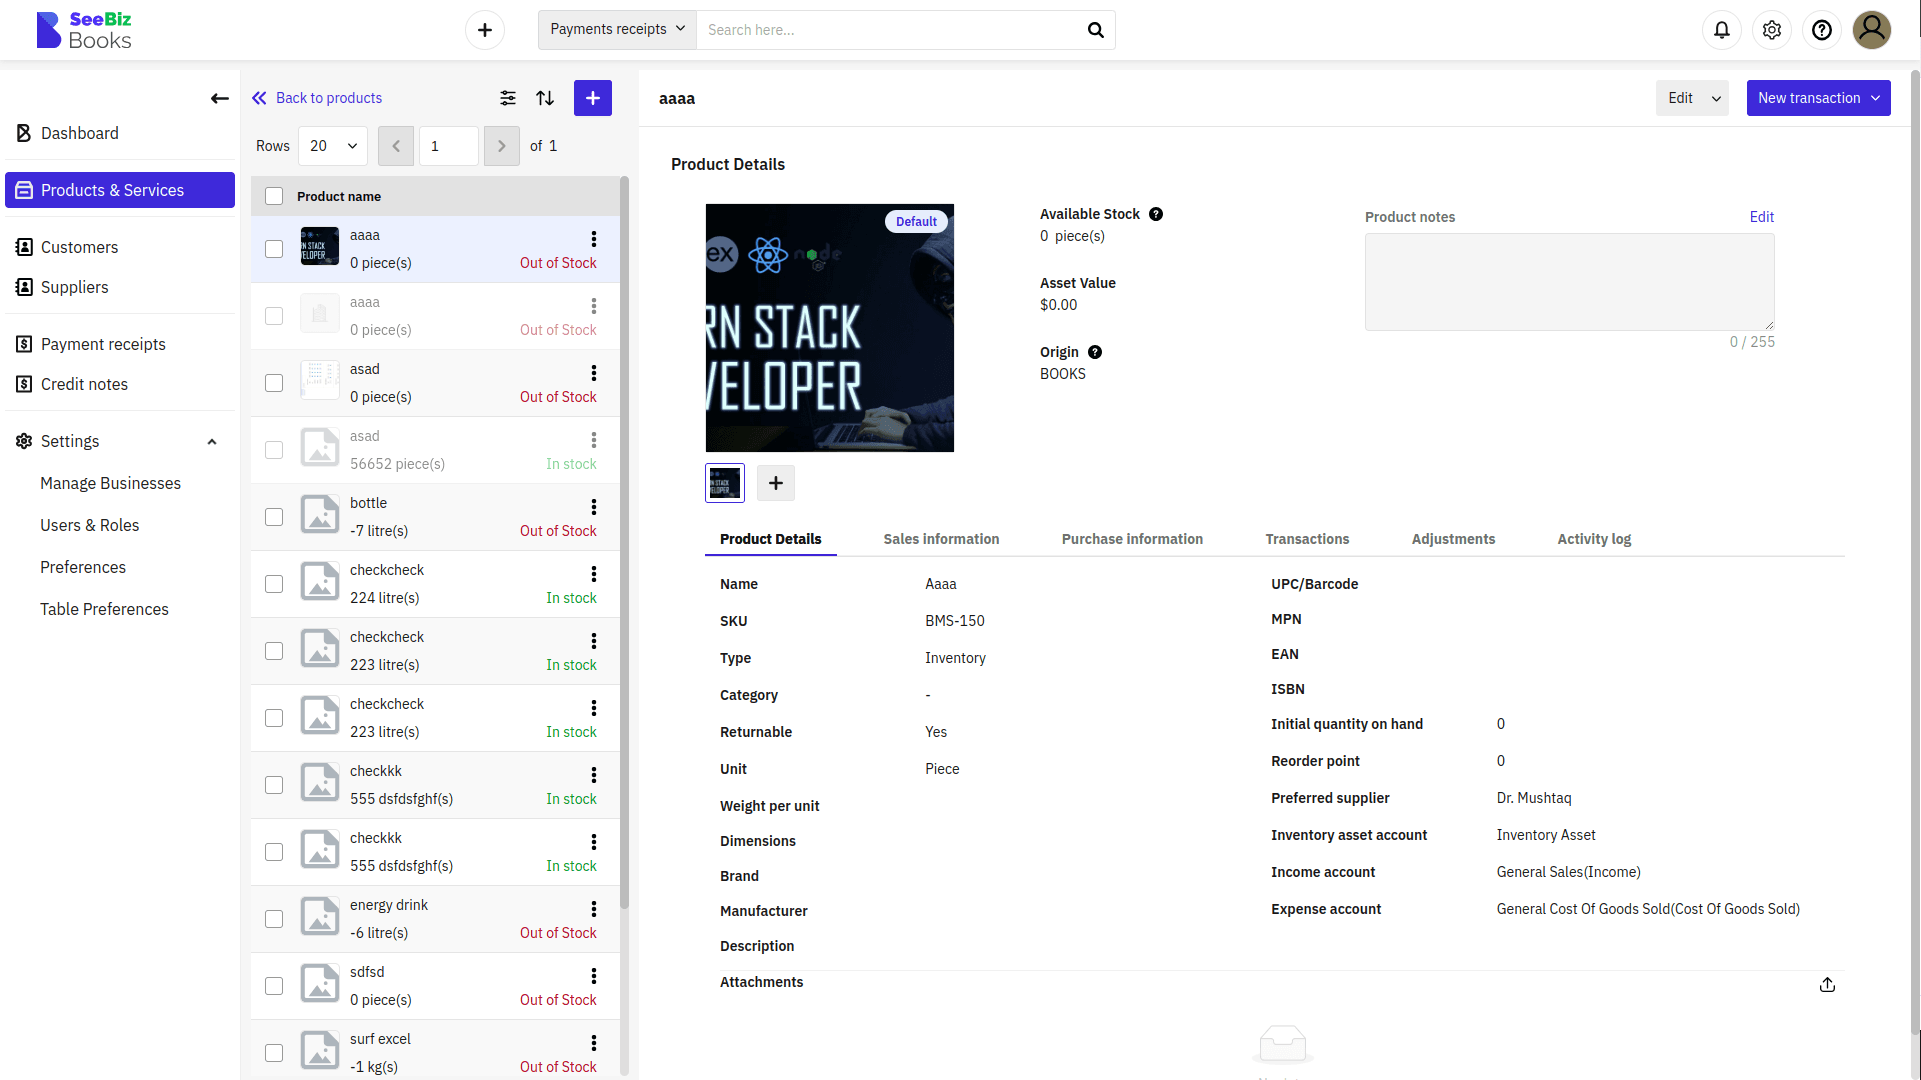The height and width of the screenshot is (1080, 1921).
Task: Run search with the magnifier icon
Action: pyautogui.click(x=1096, y=30)
